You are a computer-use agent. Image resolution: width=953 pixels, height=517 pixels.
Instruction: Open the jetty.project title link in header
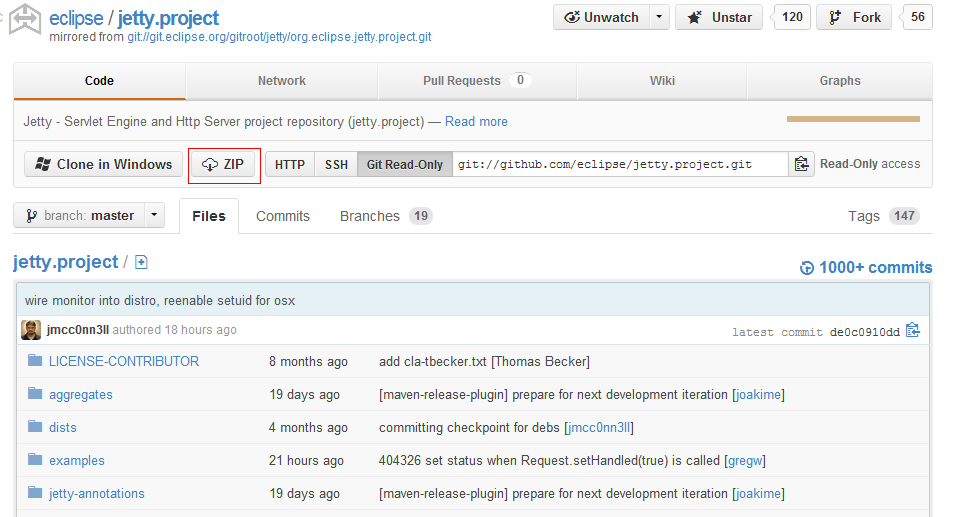pos(168,18)
